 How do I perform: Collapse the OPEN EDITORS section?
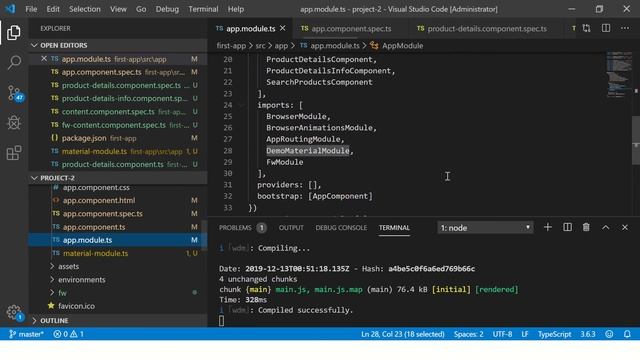118,45
